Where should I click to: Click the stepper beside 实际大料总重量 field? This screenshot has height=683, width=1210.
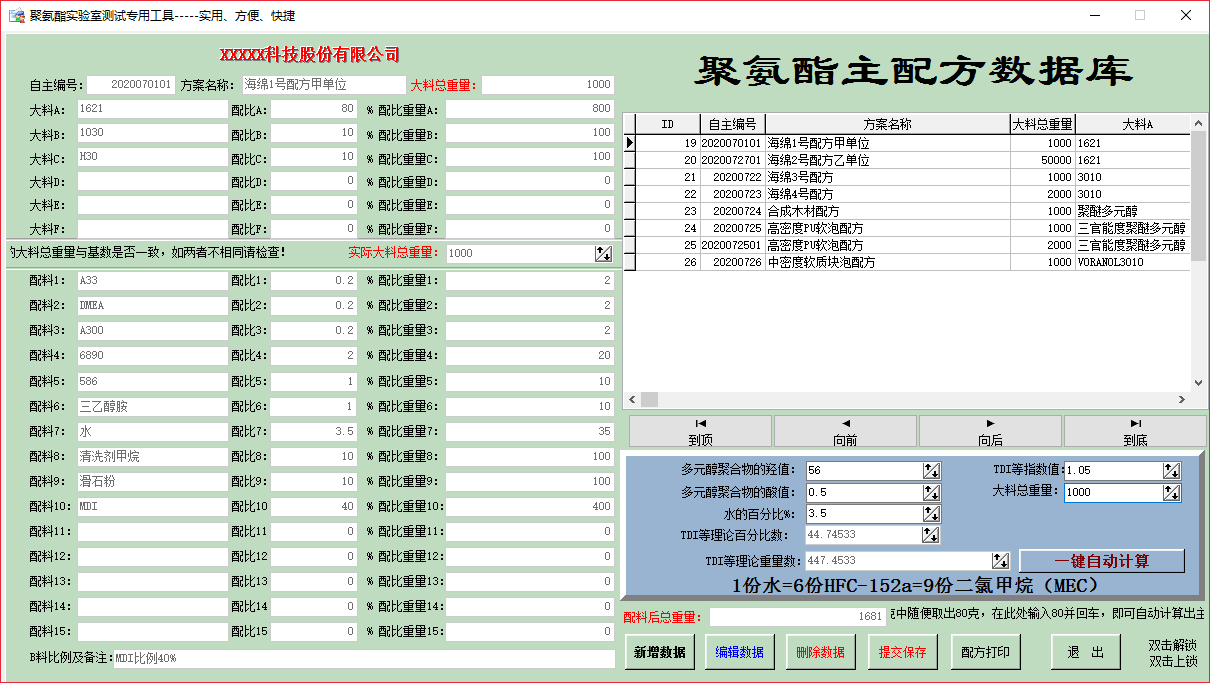[x=604, y=254]
